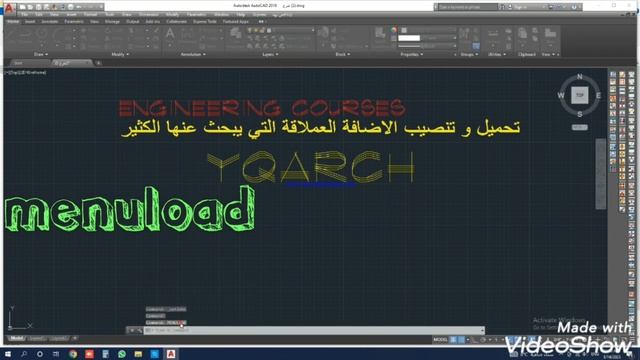Click the taskbar search magnifier icon
The height and width of the screenshot is (360, 640).
click(24, 354)
